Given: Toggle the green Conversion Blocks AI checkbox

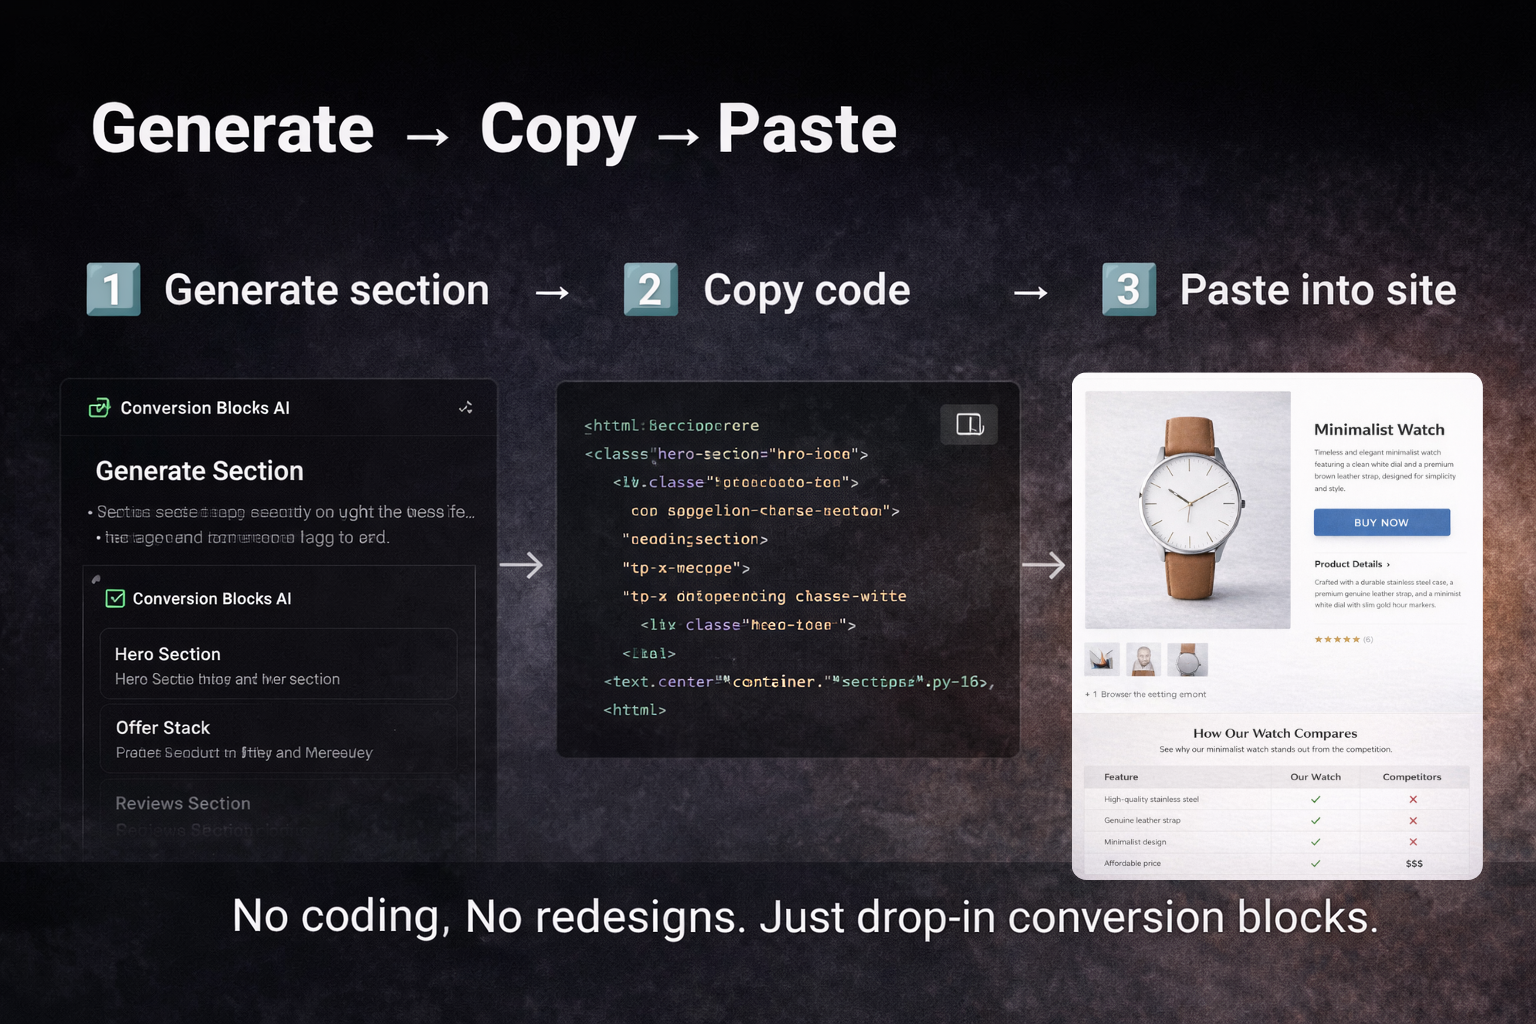Looking at the screenshot, I should coord(115,598).
